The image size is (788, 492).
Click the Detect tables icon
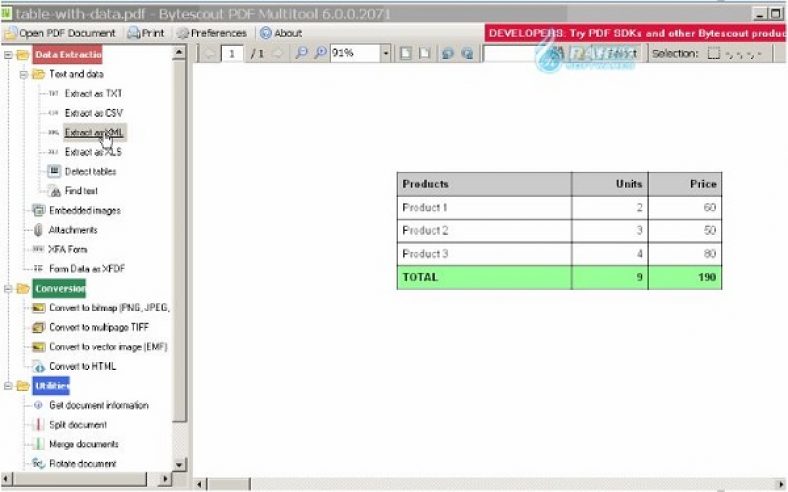tap(54, 171)
